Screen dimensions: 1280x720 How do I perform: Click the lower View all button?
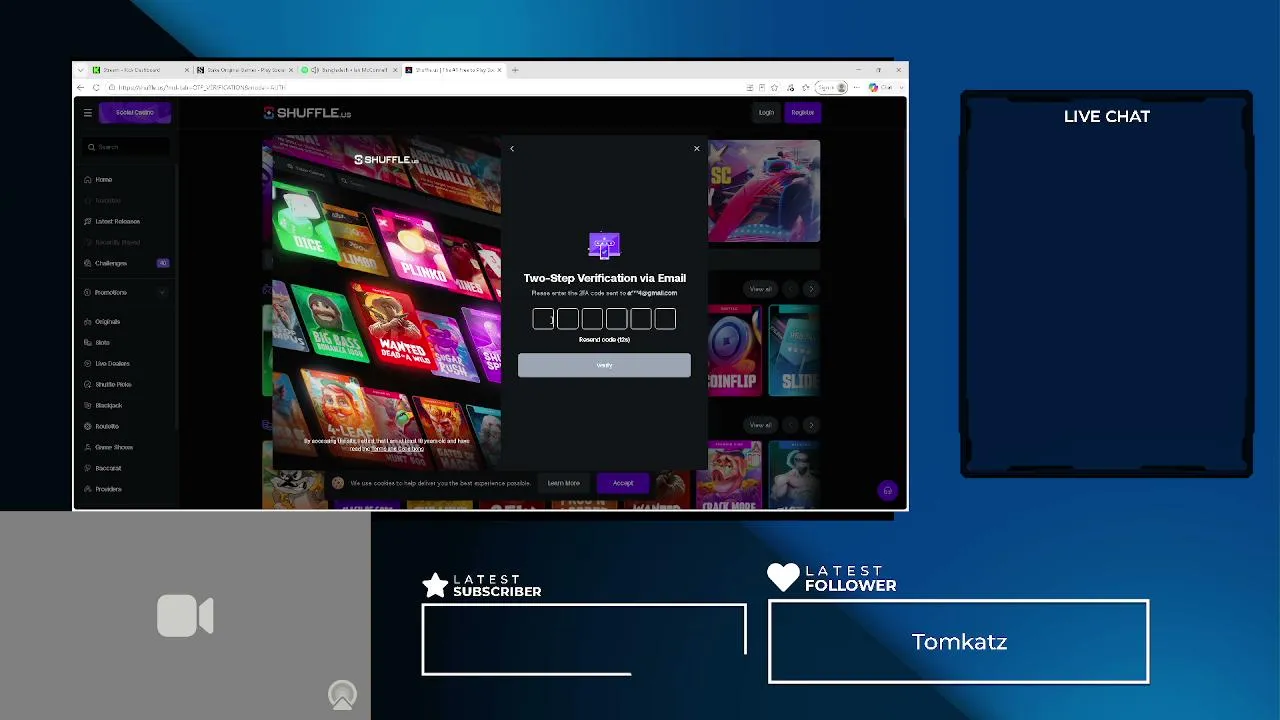point(761,425)
